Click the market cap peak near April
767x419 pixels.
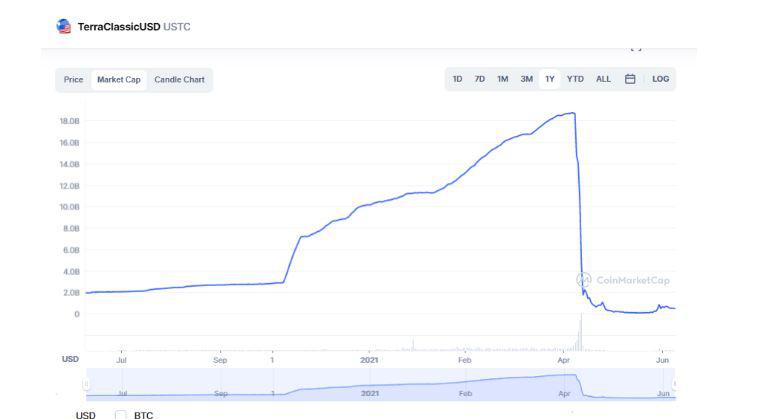coord(572,113)
